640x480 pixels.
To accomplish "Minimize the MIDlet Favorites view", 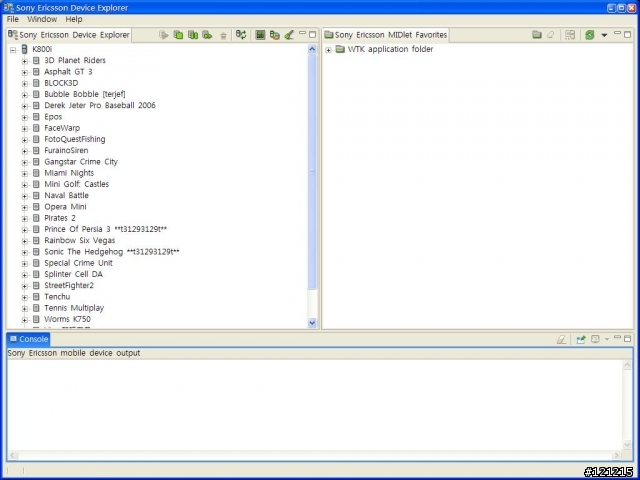I will point(618,34).
